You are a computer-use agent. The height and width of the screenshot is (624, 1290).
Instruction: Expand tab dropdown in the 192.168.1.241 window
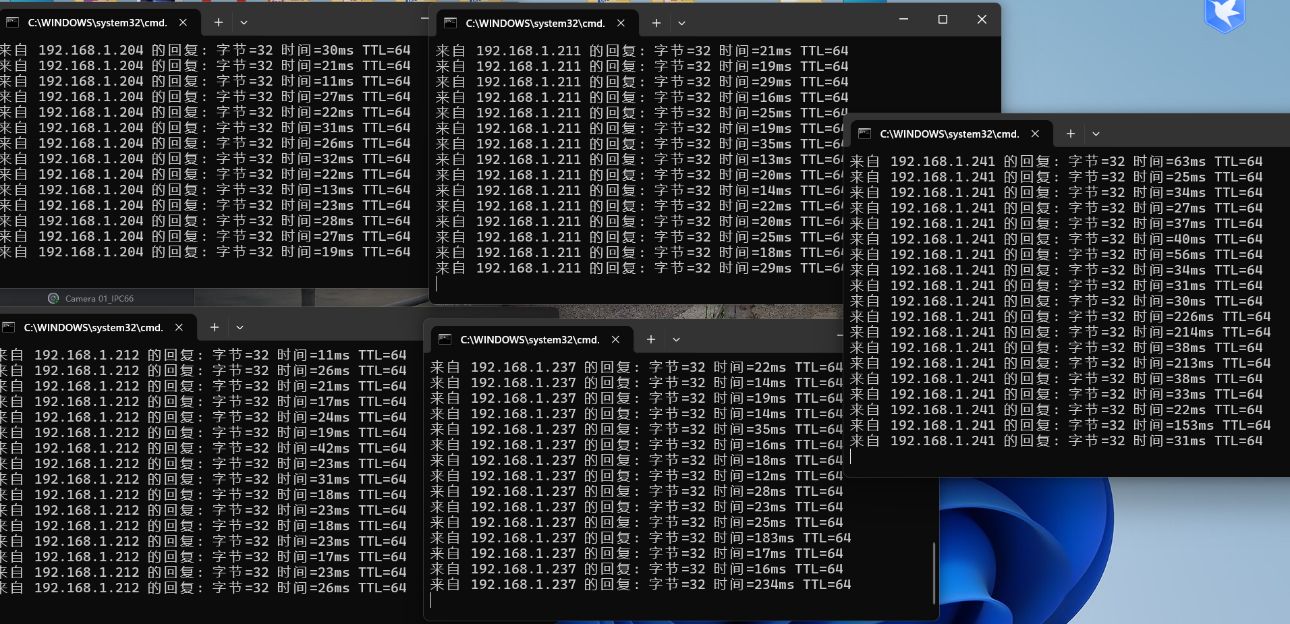click(x=1096, y=133)
